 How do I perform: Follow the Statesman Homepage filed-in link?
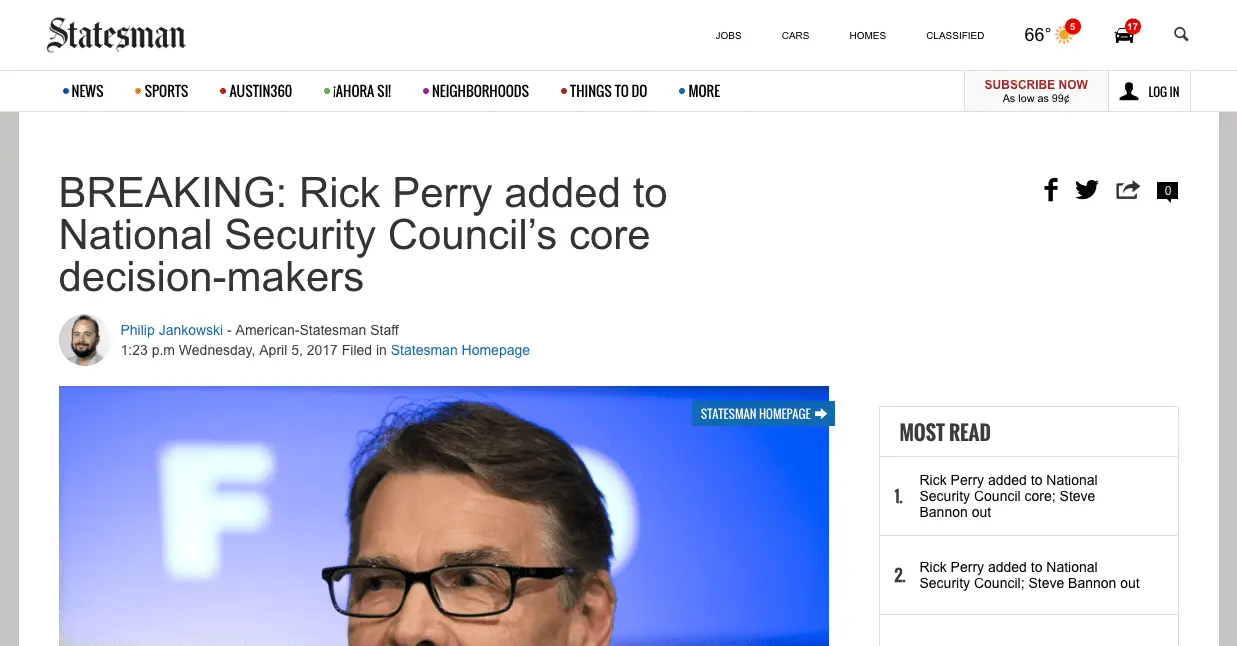click(x=460, y=350)
